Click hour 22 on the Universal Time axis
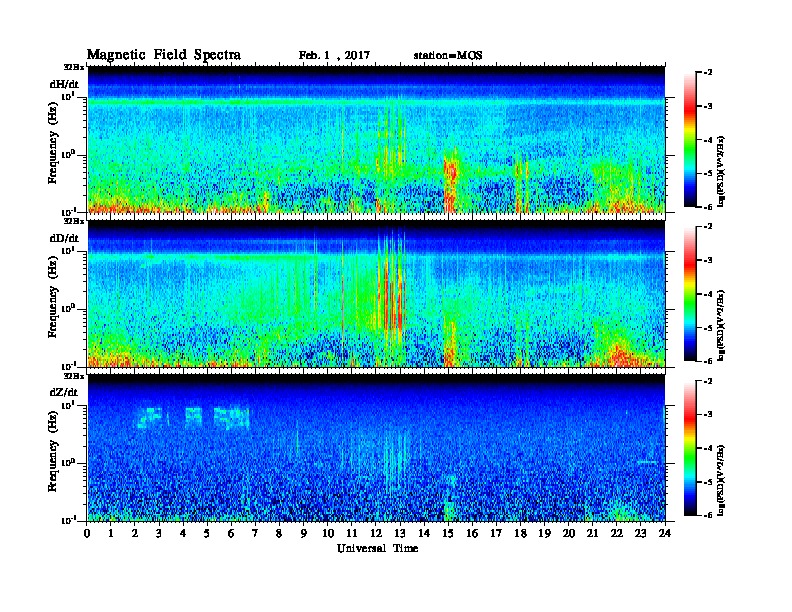 pyautogui.click(x=617, y=533)
